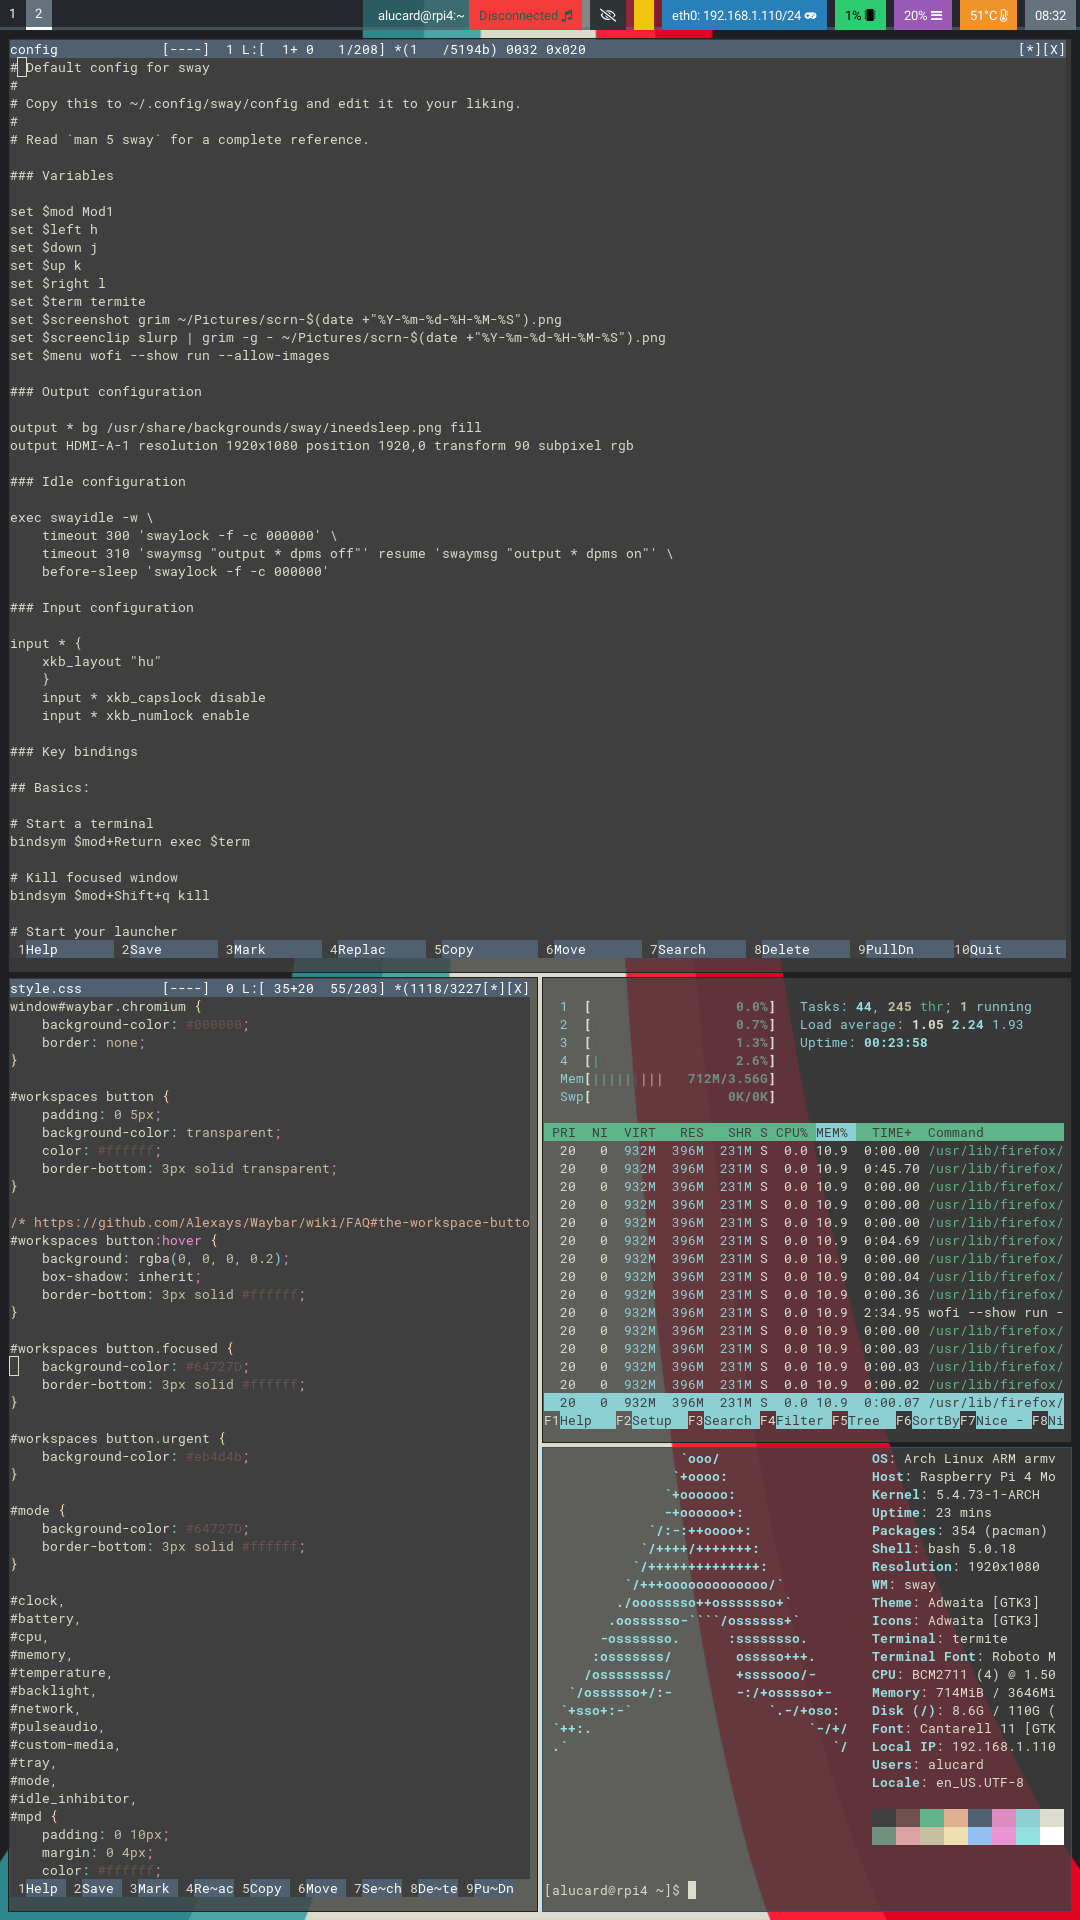Click 7Search in config editor
This screenshot has width=1080, height=1920.
[x=694, y=949]
